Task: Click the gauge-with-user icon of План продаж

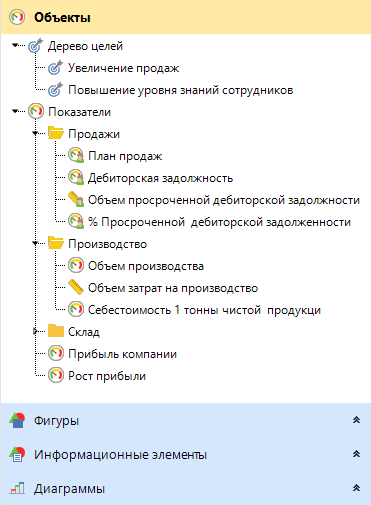Action: (76, 156)
